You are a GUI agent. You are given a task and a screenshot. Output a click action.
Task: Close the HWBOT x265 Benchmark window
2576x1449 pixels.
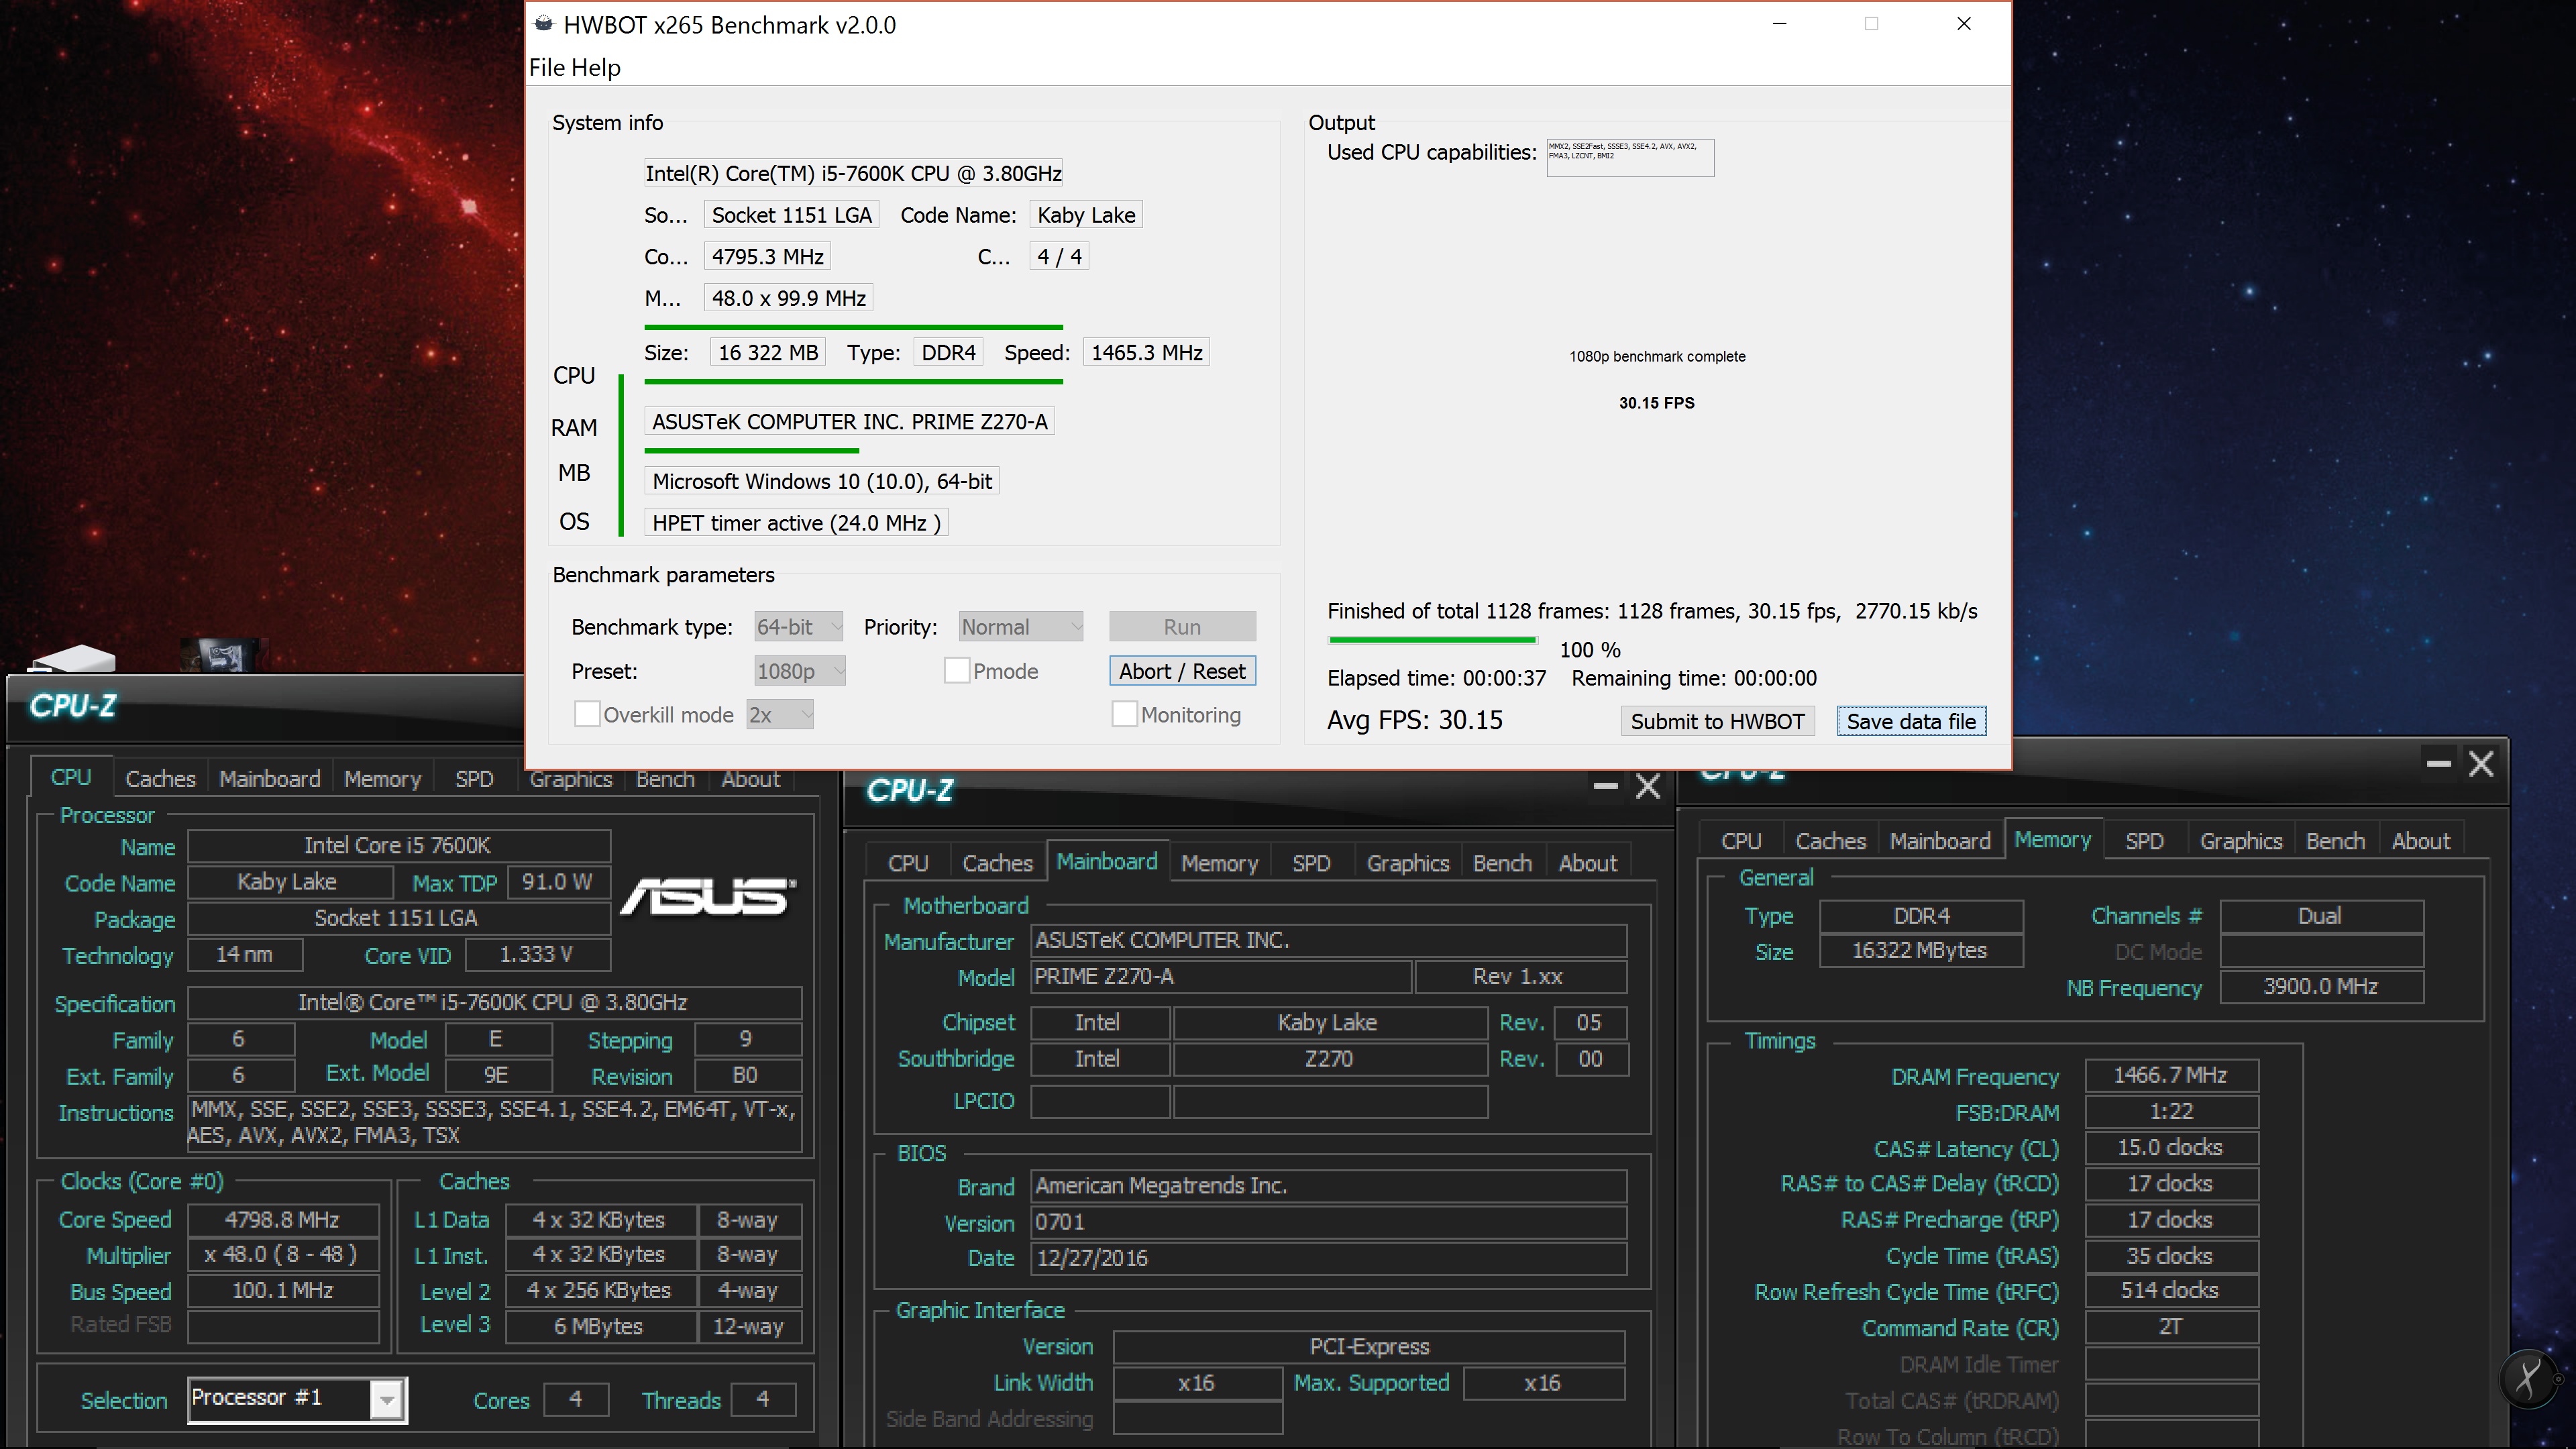[x=1964, y=24]
